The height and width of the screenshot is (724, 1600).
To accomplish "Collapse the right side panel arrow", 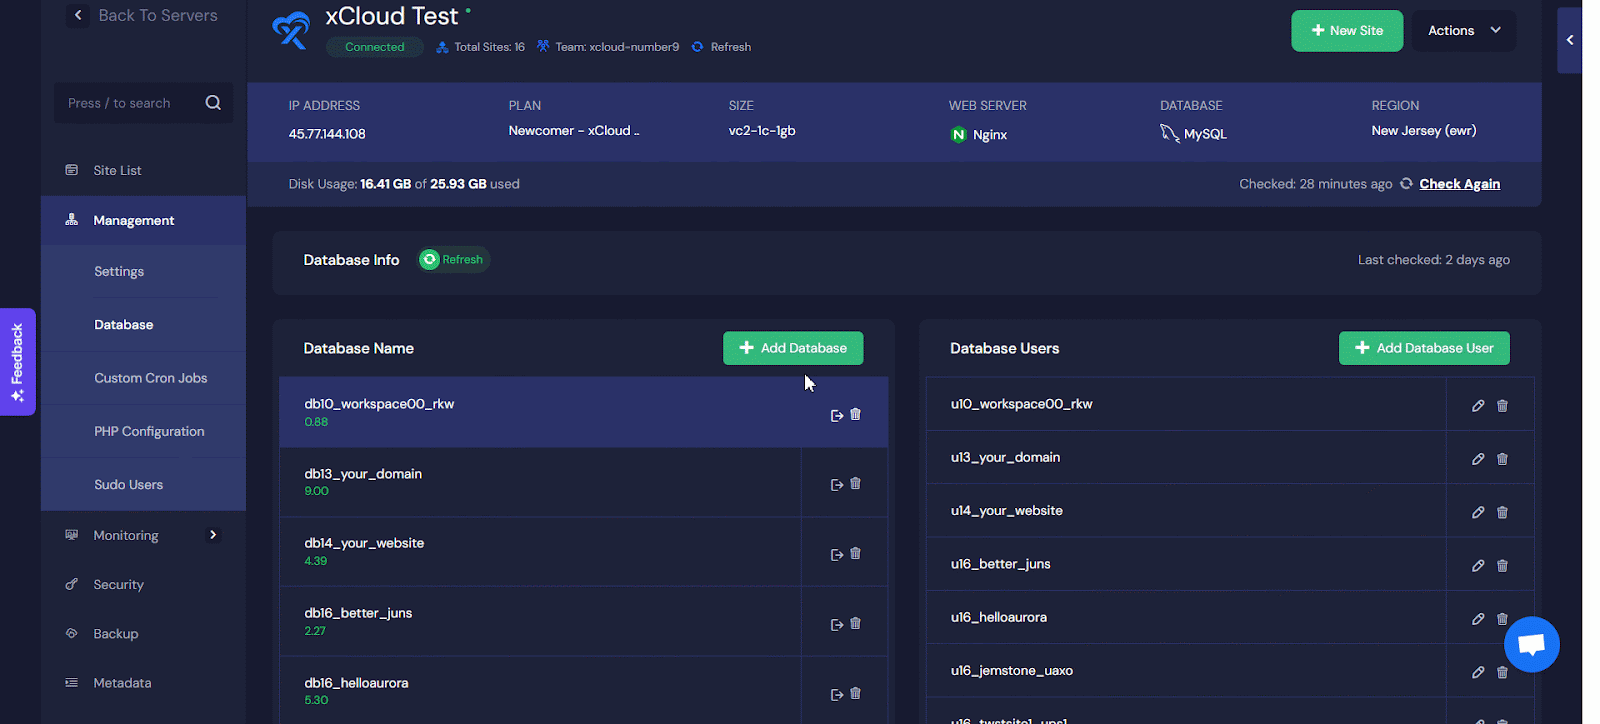I will pyautogui.click(x=1569, y=40).
